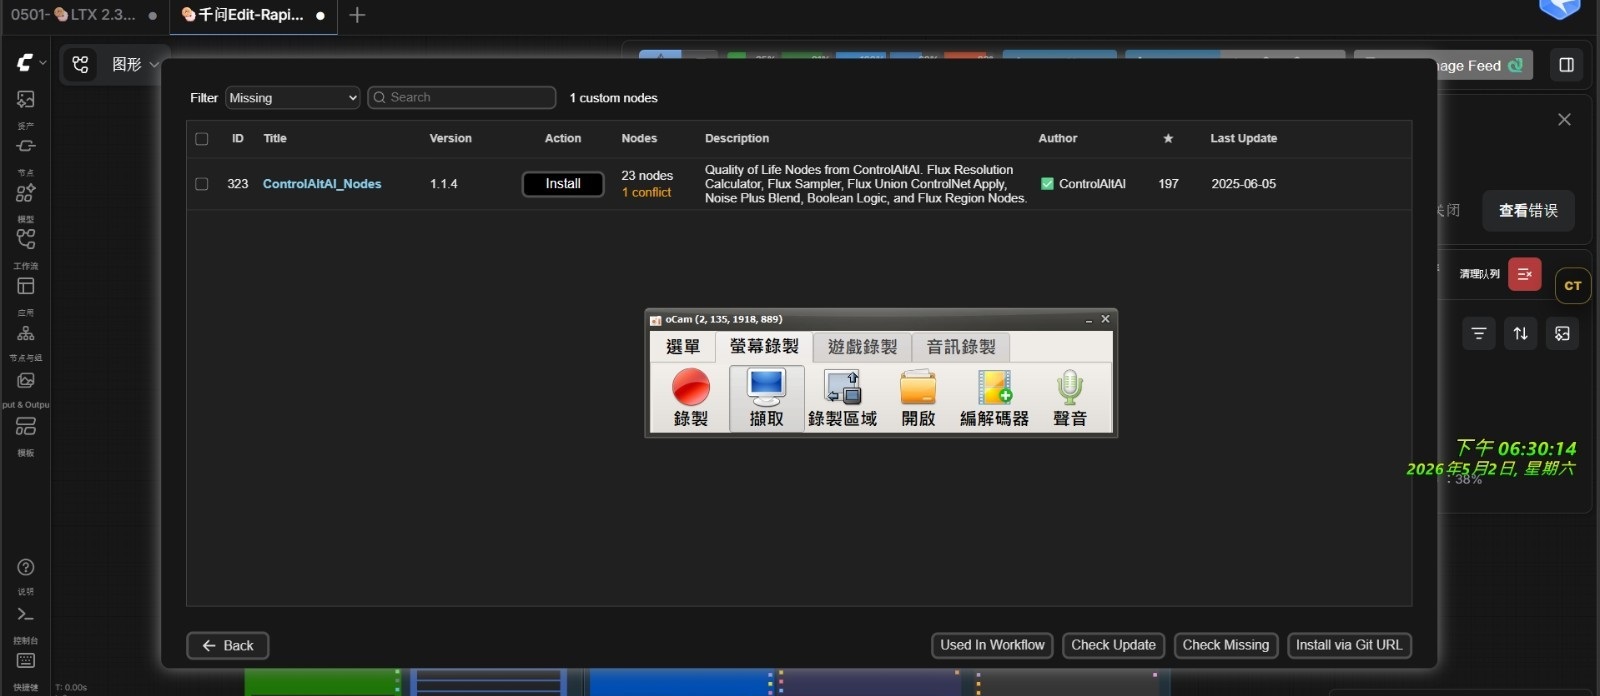
Task: Tick the select-all checkbox in table header
Action: tap(202, 139)
